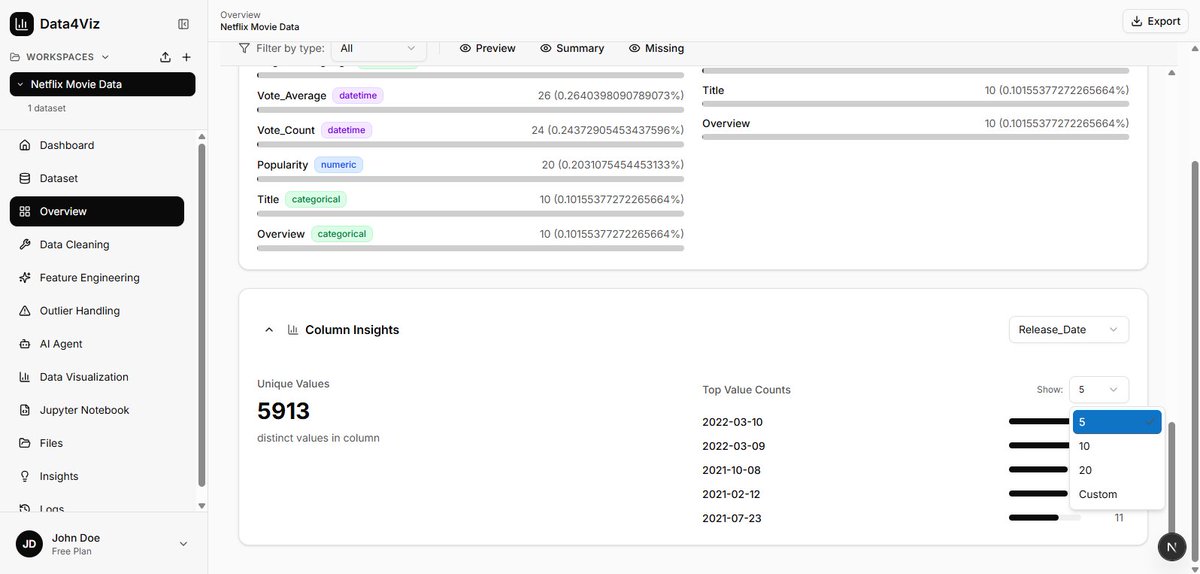Screen dimensions: 1200x574
Task: Click the datetime tag next to Vote_Average
Action: click(358, 96)
